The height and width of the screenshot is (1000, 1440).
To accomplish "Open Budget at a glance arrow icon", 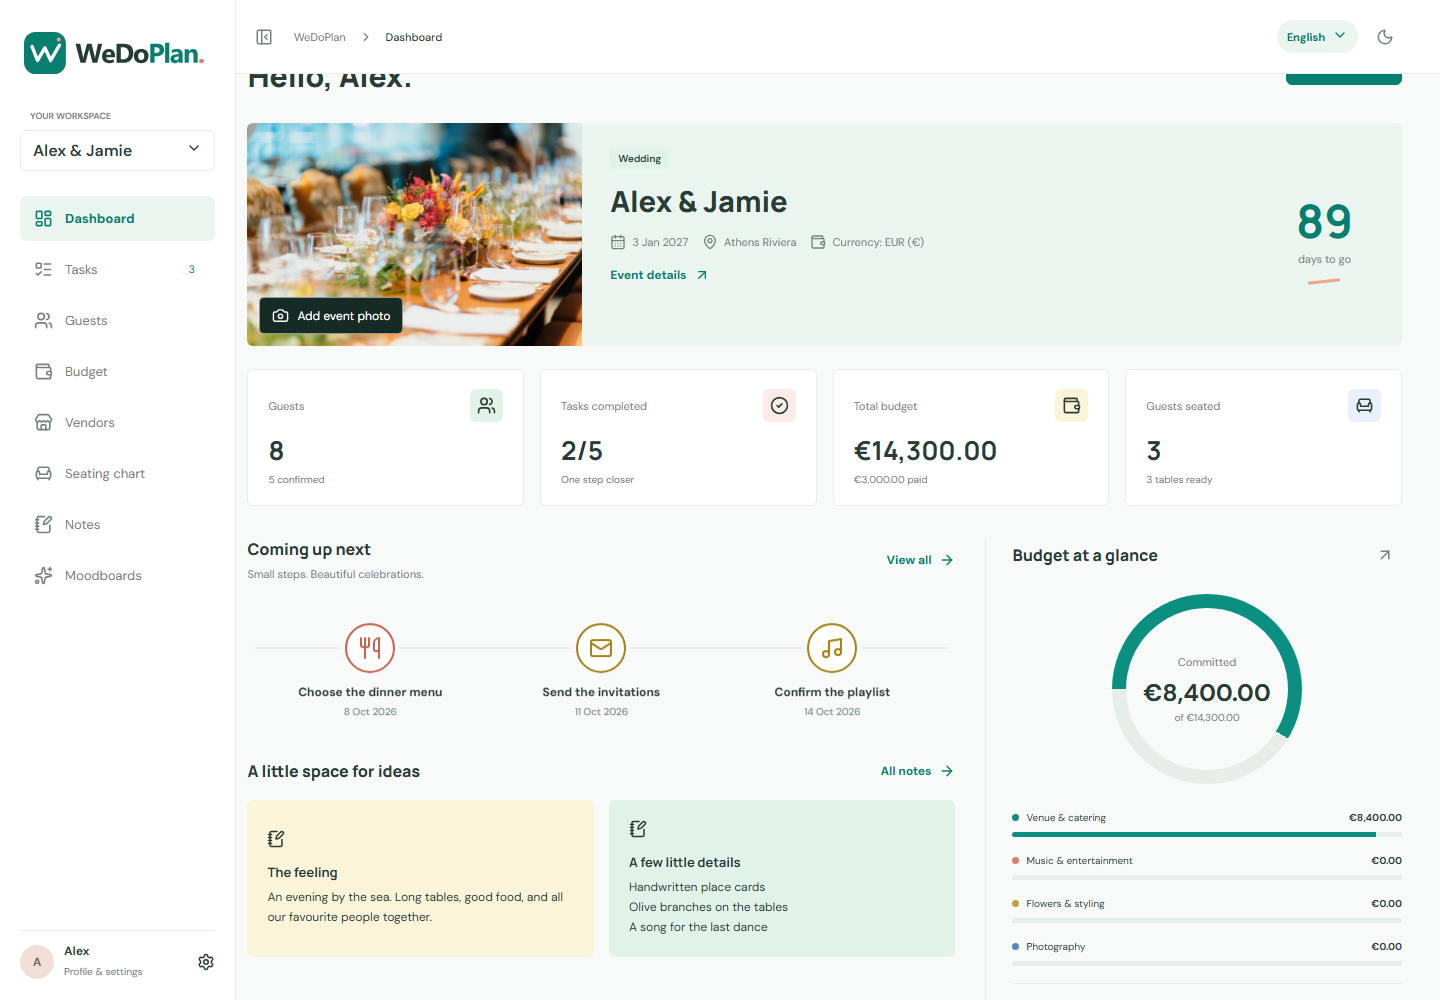I will pyautogui.click(x=1385, y=555).
